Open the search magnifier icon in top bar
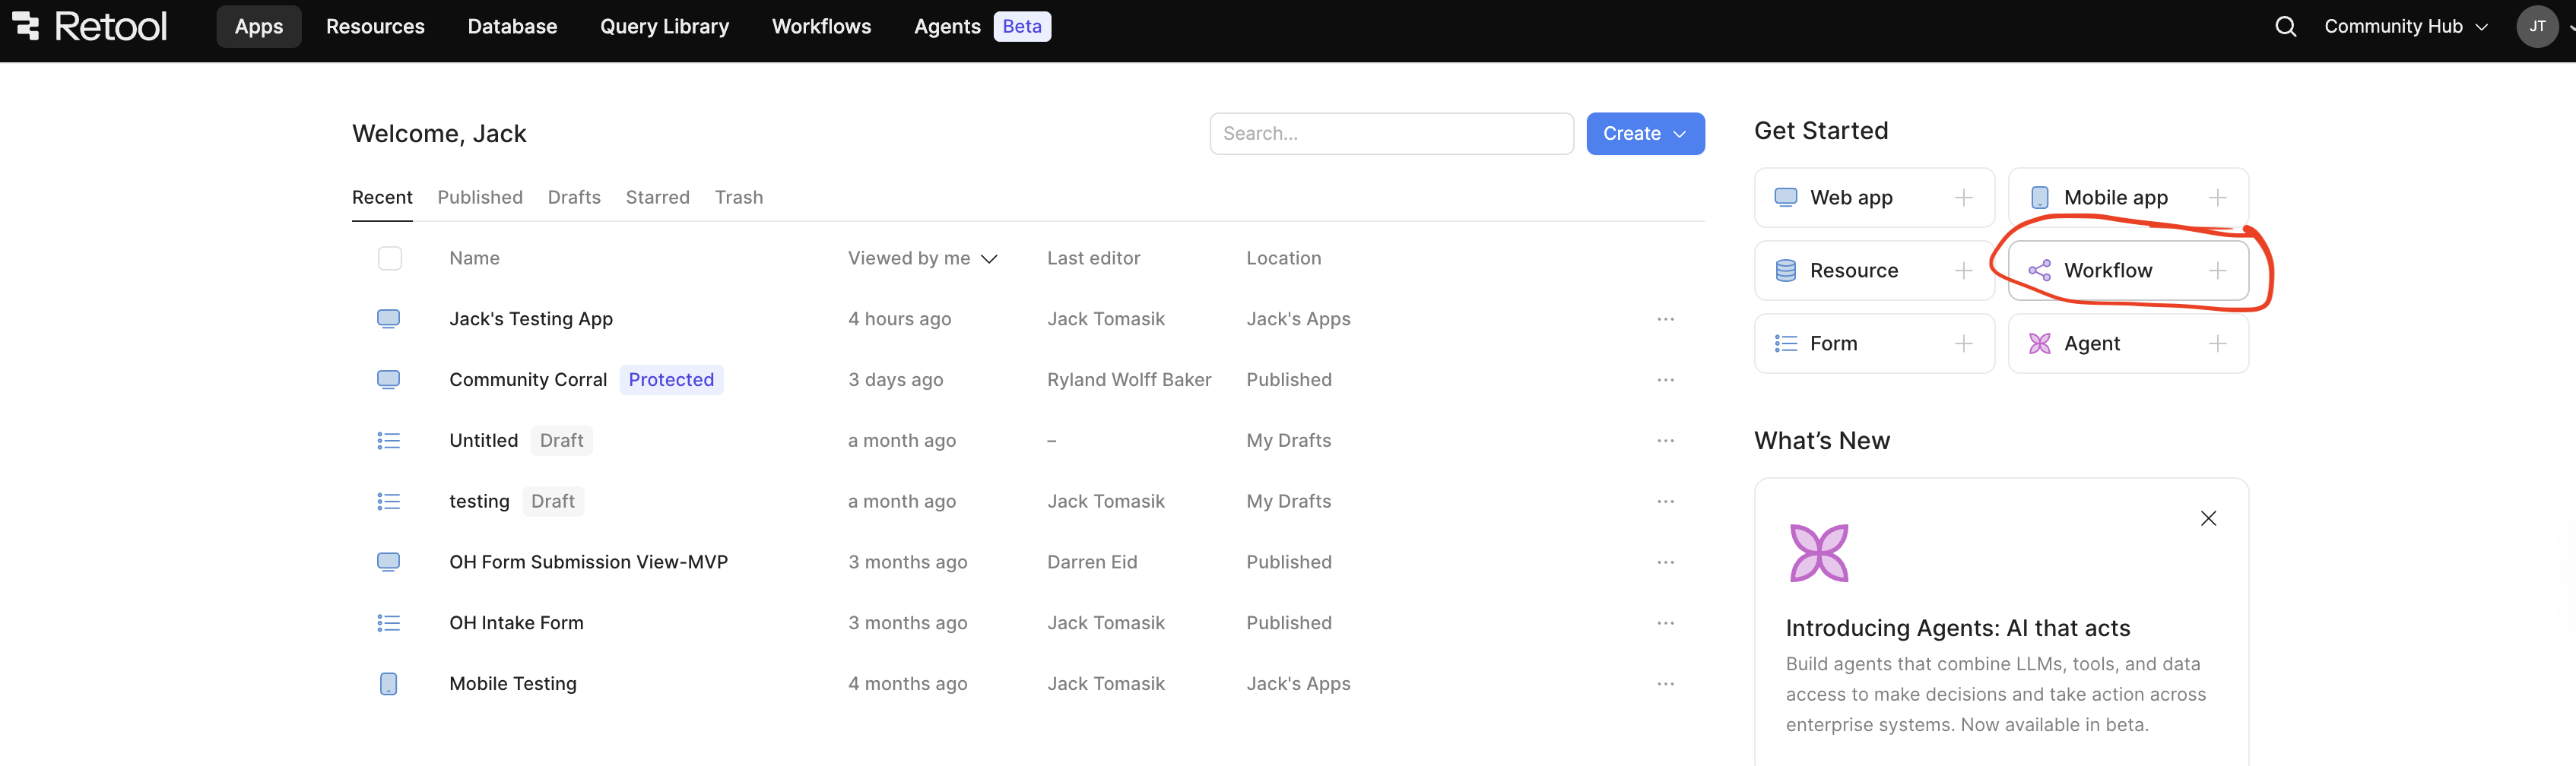 2285,26
